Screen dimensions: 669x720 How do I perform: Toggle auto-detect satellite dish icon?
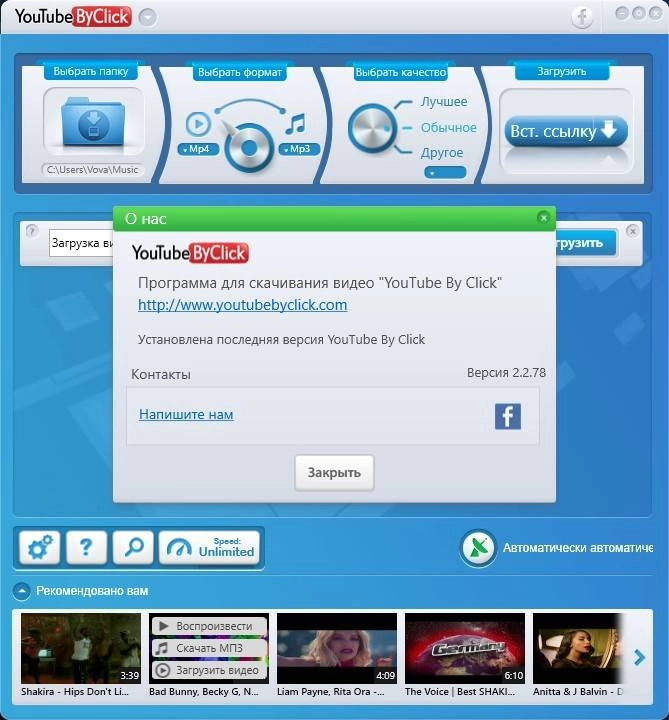coord(478,548)
